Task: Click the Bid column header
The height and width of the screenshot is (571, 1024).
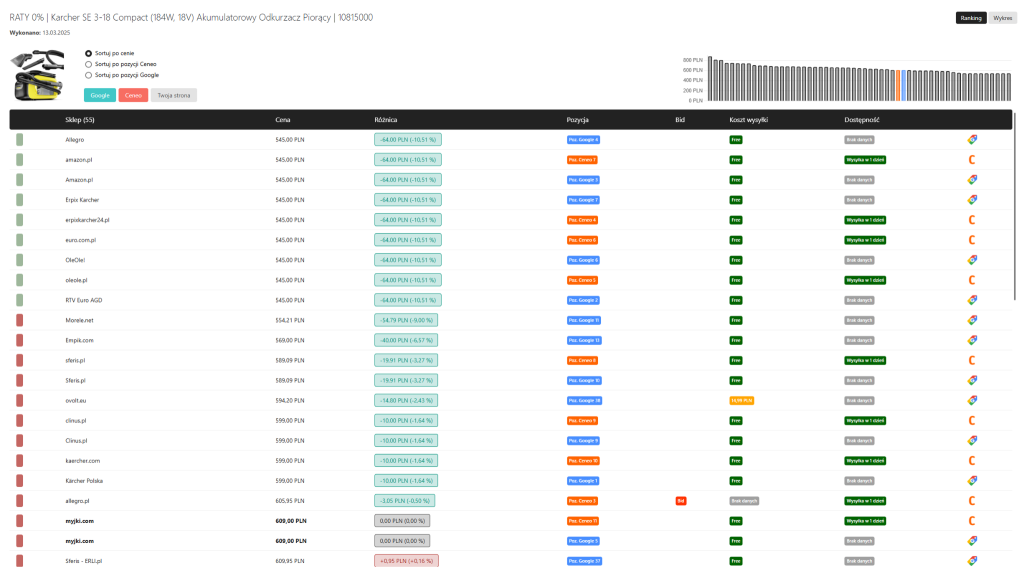Action: point(680,120)
